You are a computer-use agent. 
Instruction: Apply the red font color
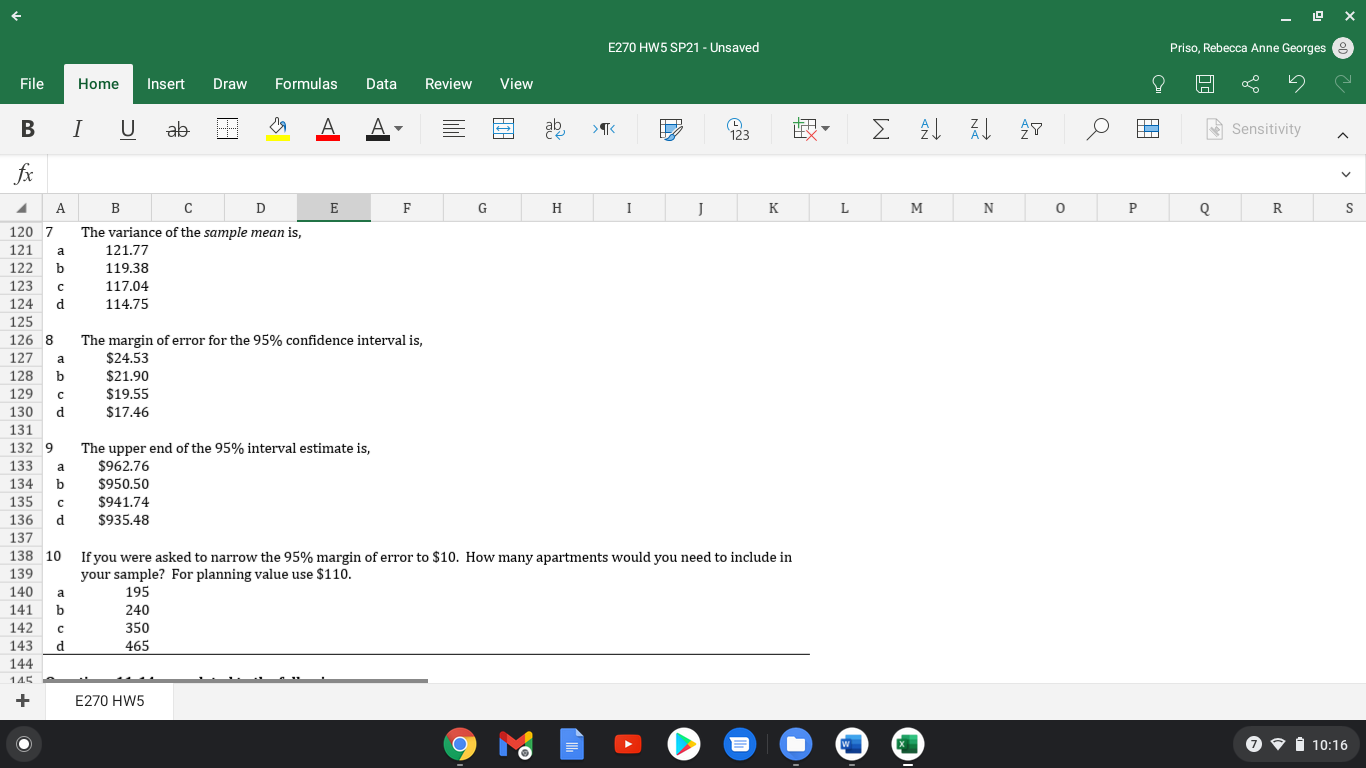tap(327, 129)
